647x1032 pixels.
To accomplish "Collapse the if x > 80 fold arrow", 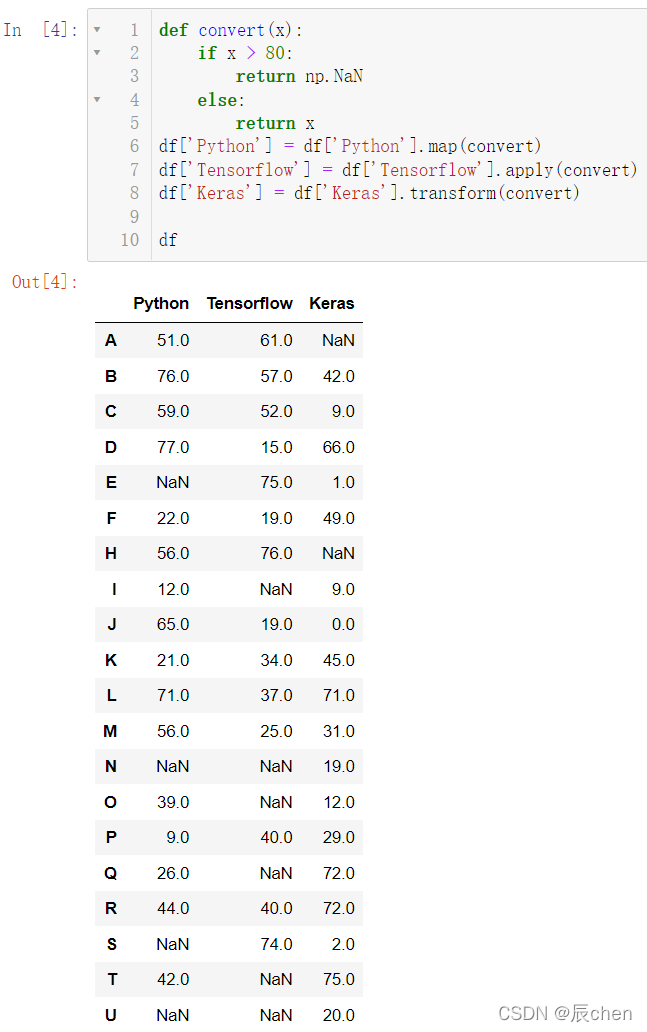I will [97, 53].
